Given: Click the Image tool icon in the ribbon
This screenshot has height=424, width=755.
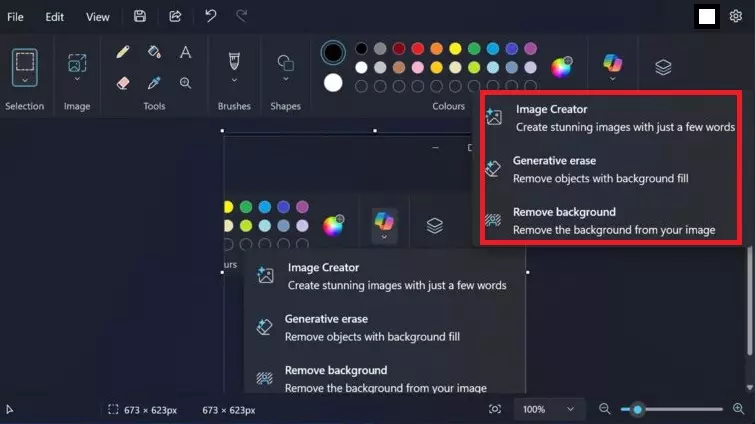Looking at the screenshot, I should point(77,63).
